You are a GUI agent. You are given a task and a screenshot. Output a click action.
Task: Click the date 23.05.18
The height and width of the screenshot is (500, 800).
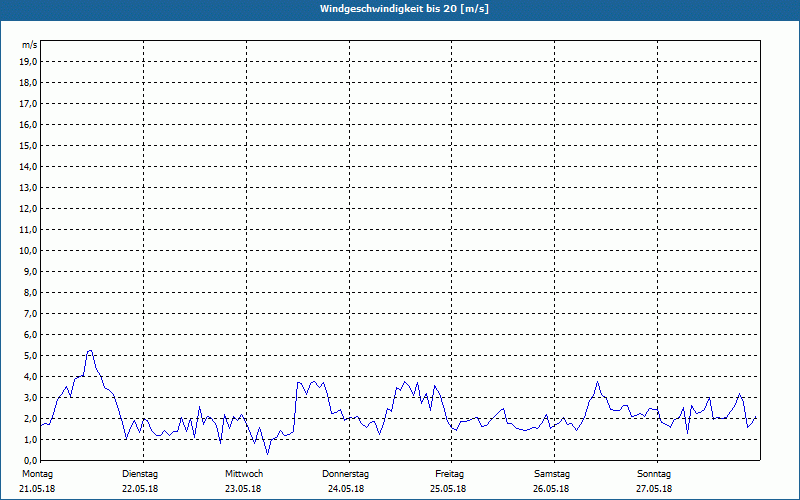(243, 489)
